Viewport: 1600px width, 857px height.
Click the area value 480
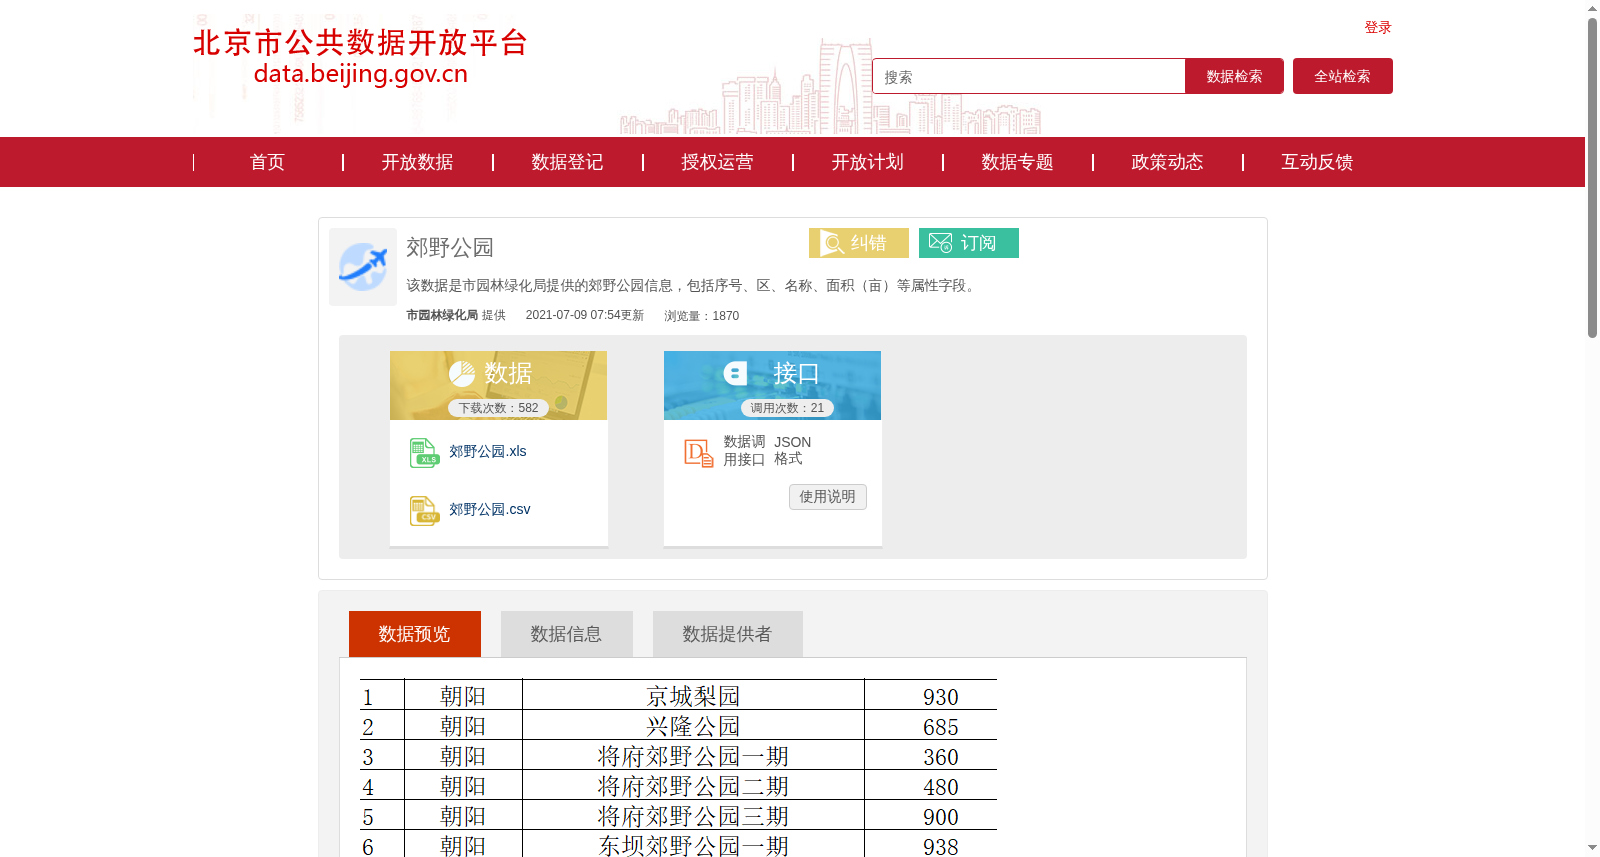(941, 787)
